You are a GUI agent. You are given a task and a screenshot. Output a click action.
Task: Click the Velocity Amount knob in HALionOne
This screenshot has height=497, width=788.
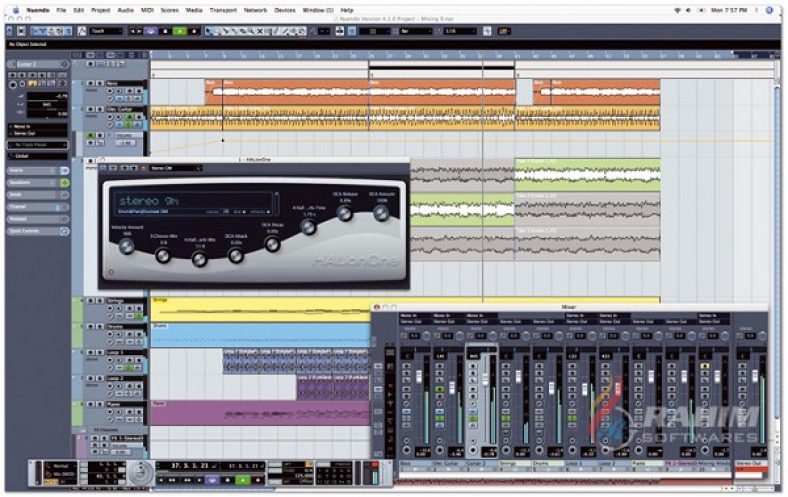point(126,245)
